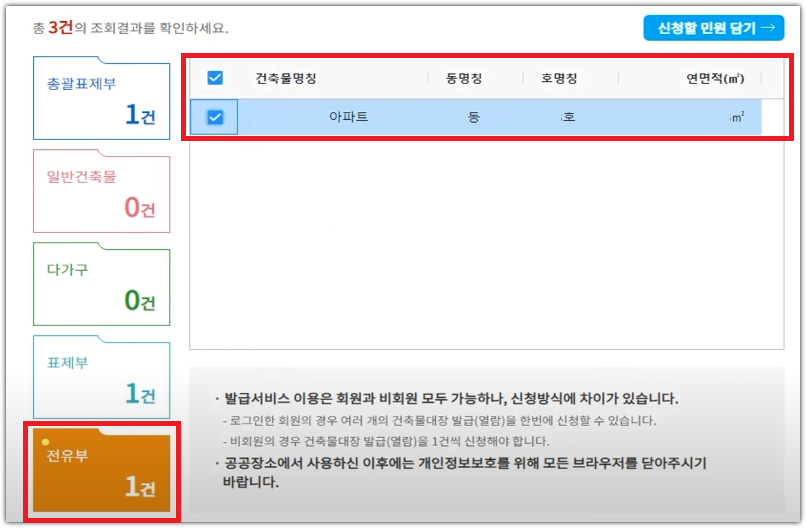The image size is (806, 528).
Task: Click the 연면적(㎡) column header
Action: (x=715, y=78)
